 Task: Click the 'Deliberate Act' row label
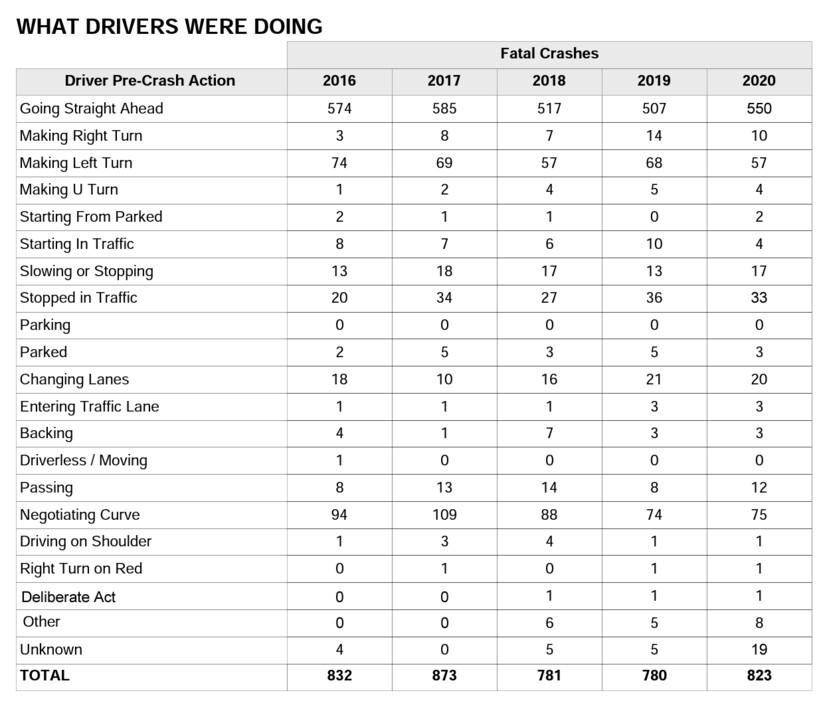click(x=69, y=597)
